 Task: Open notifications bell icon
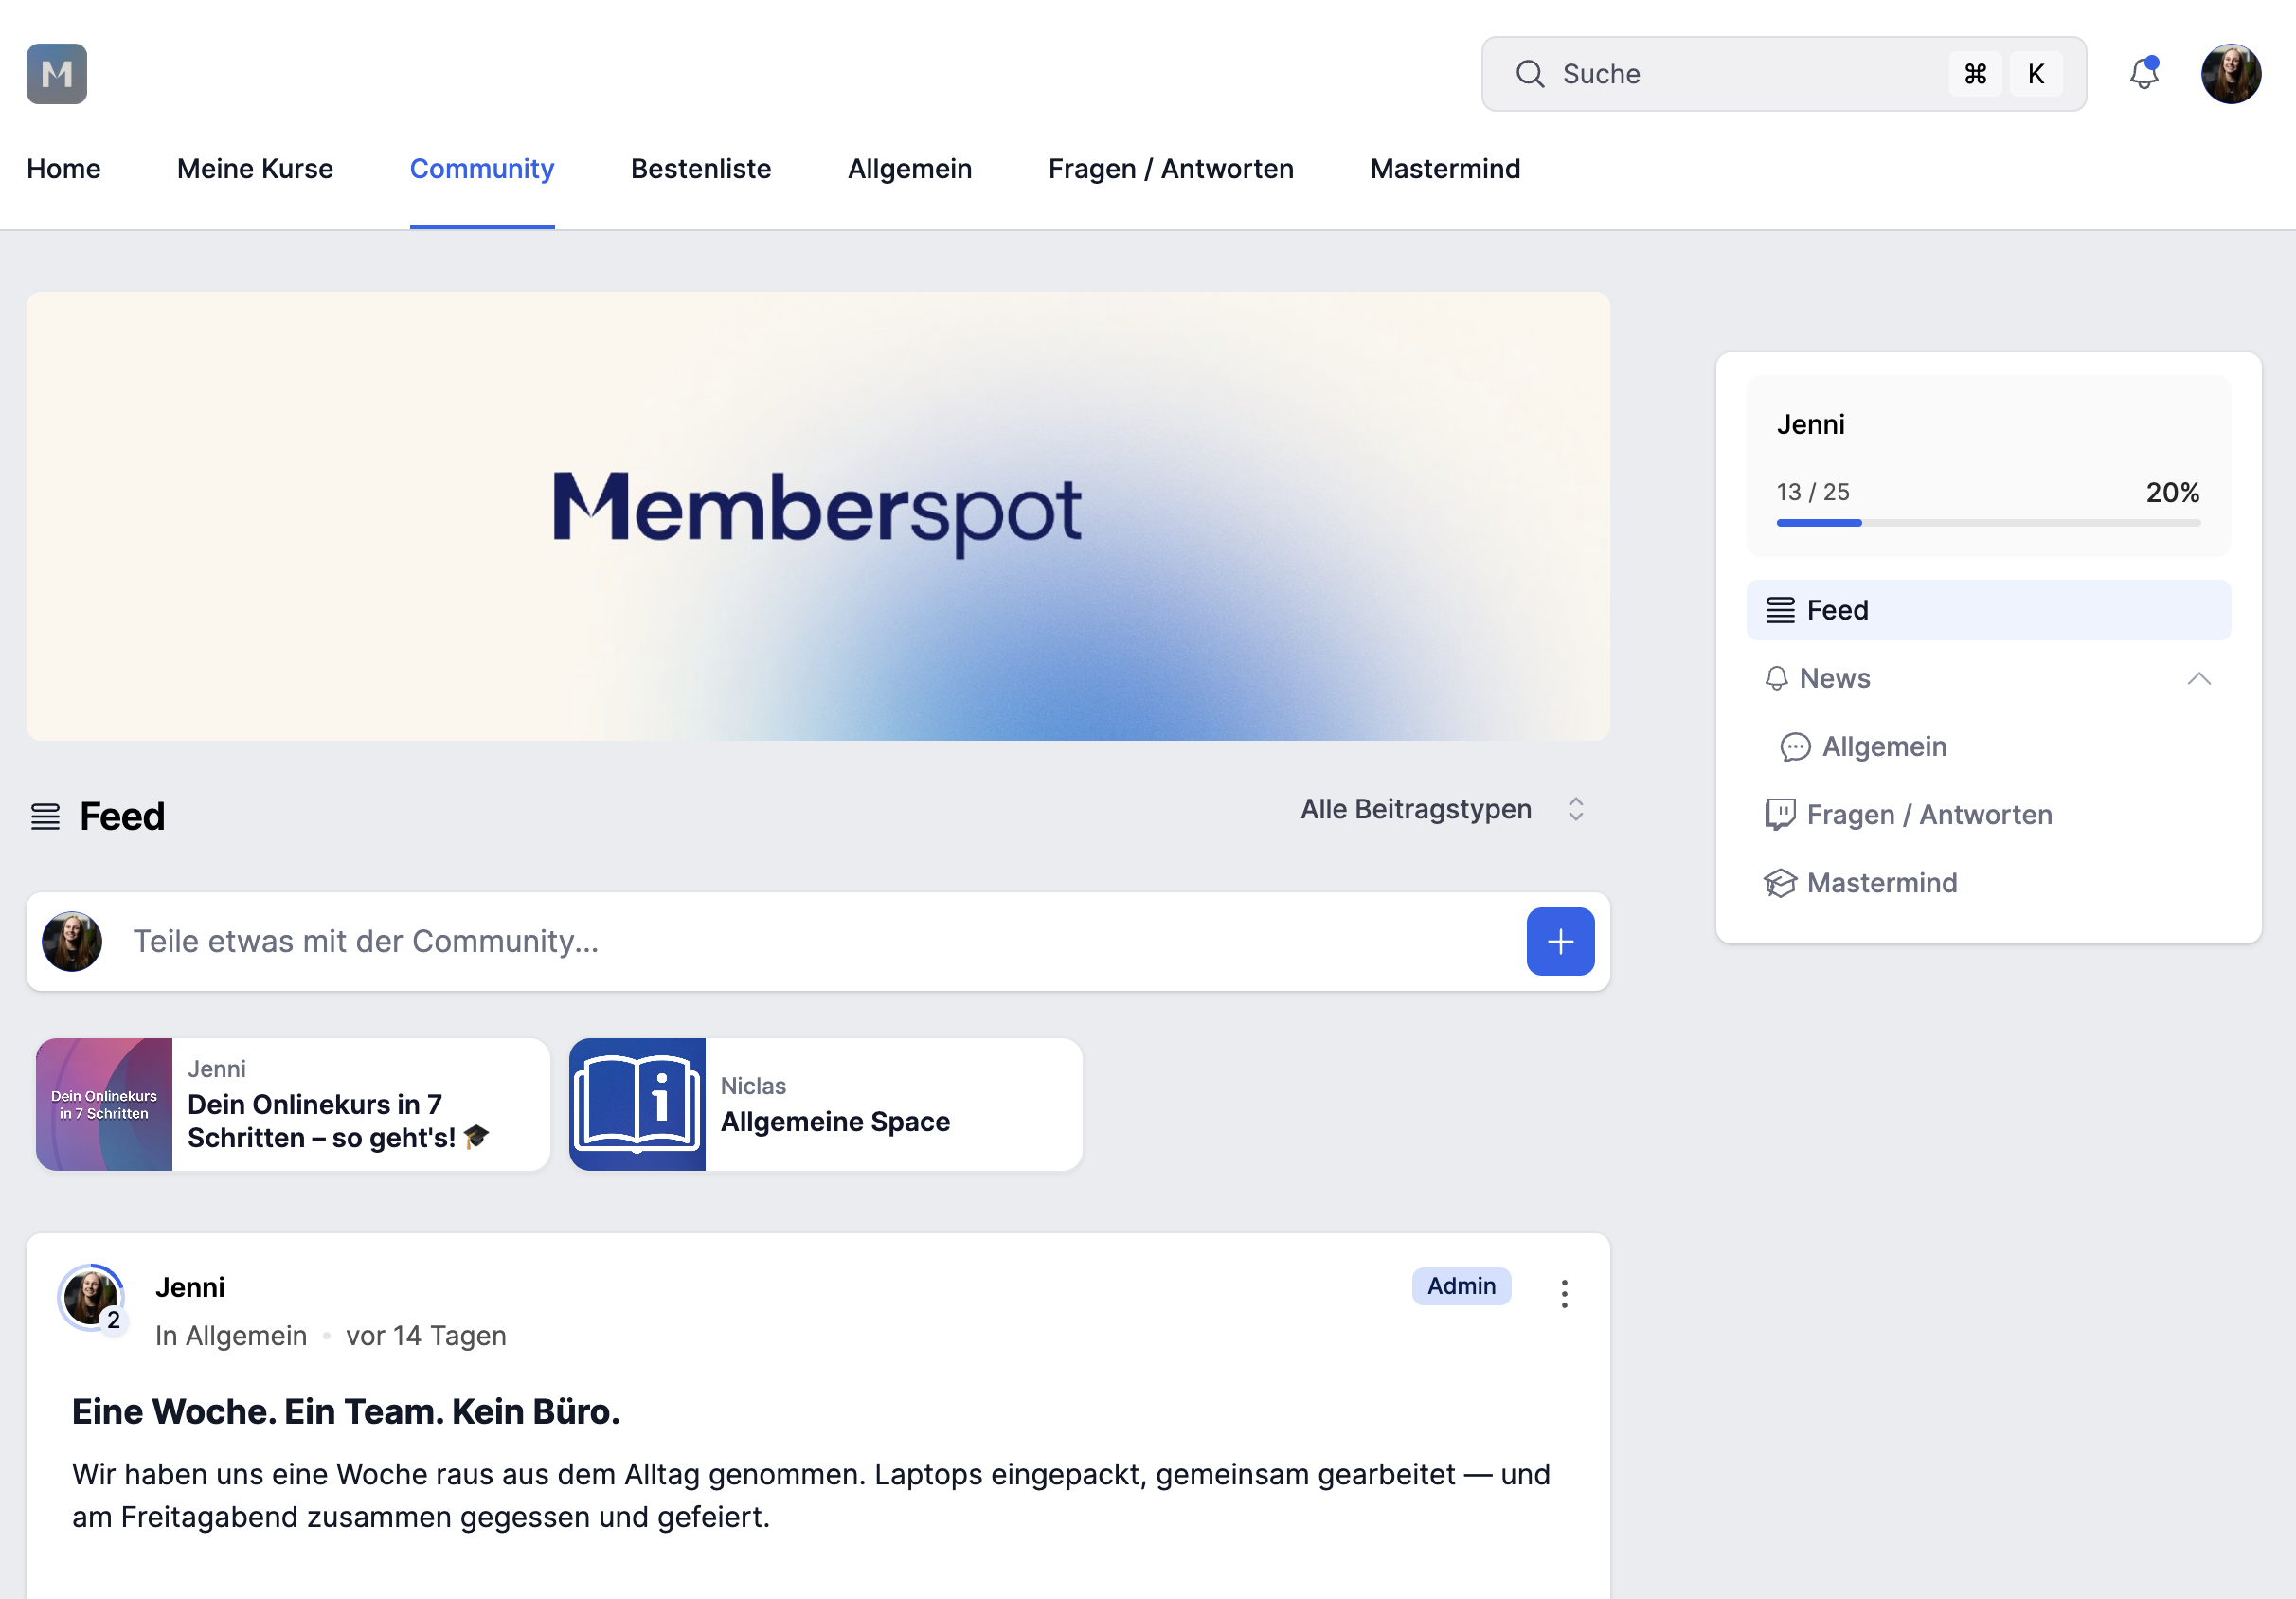tap(2143, 74)
